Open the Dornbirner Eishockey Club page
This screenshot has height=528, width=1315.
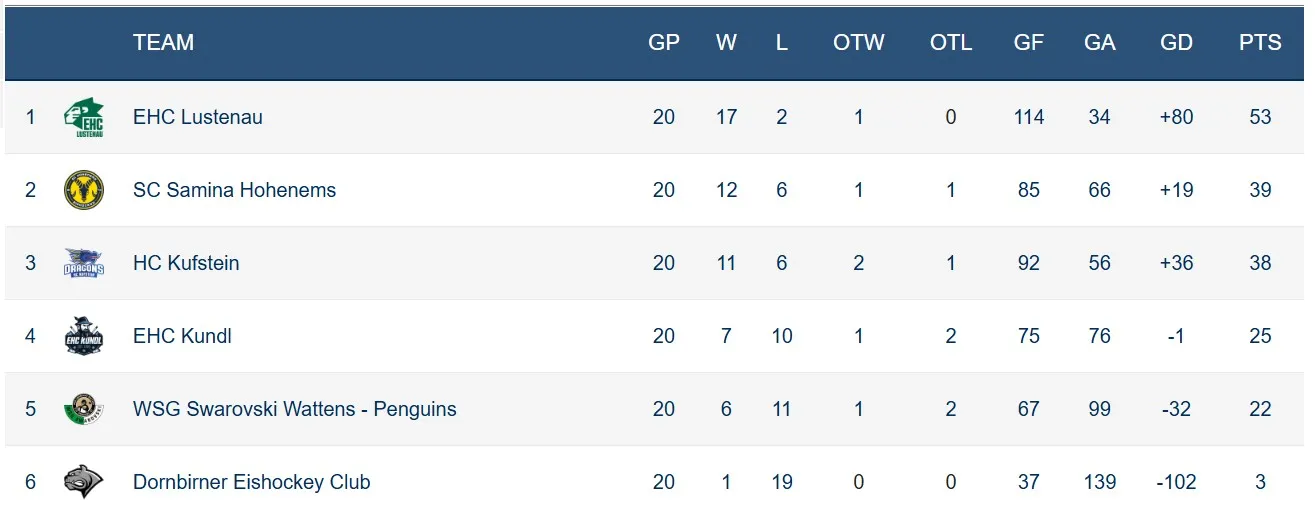pyautogui.click(x=251, y=482)
